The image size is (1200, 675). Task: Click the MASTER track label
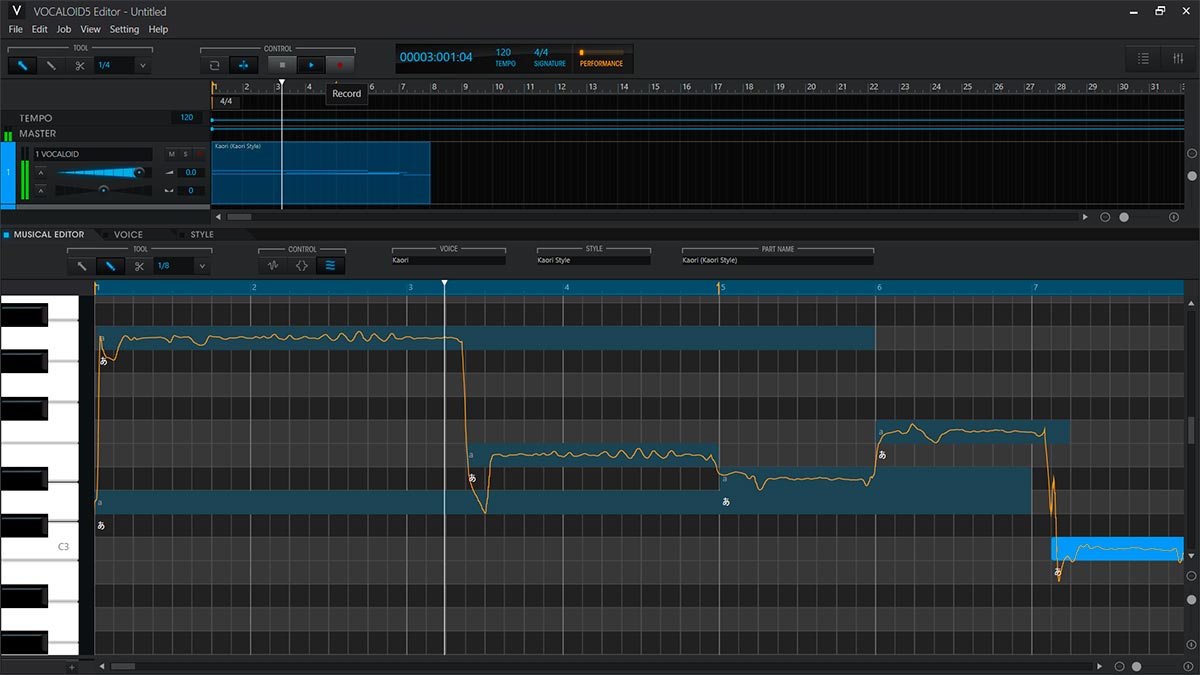[38, 133]
